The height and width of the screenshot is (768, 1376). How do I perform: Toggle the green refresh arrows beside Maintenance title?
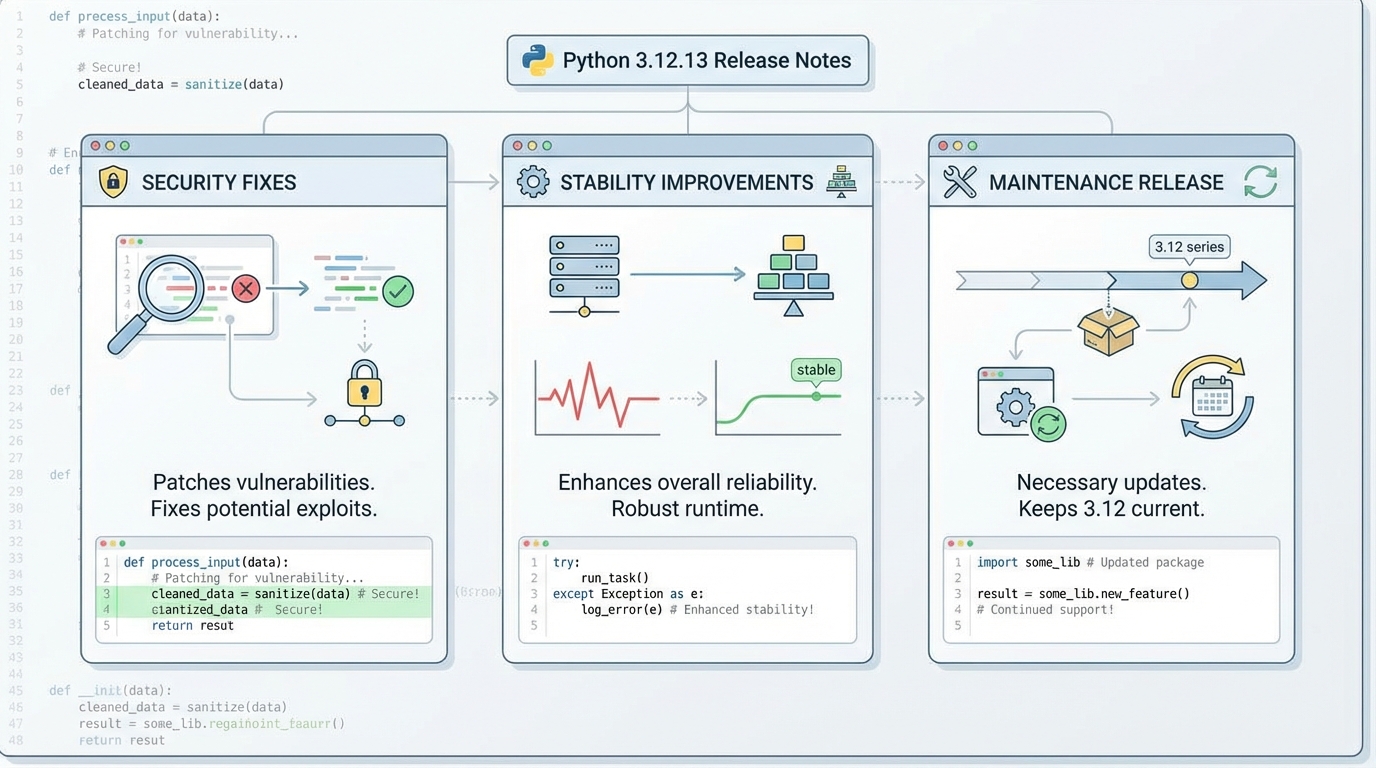1260,182
